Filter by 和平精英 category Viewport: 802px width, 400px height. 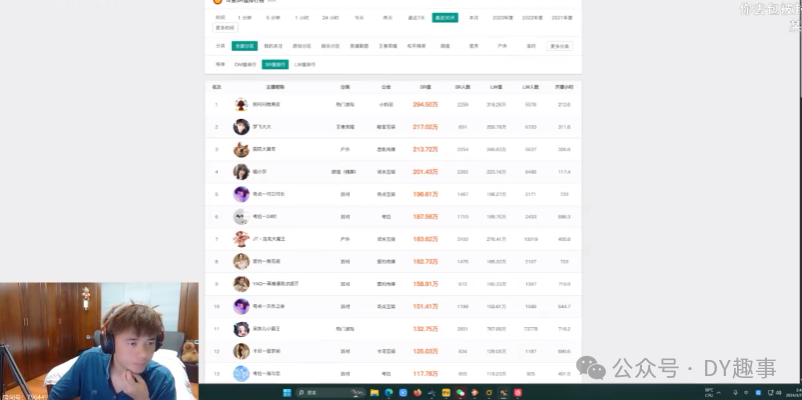[416, 46]
